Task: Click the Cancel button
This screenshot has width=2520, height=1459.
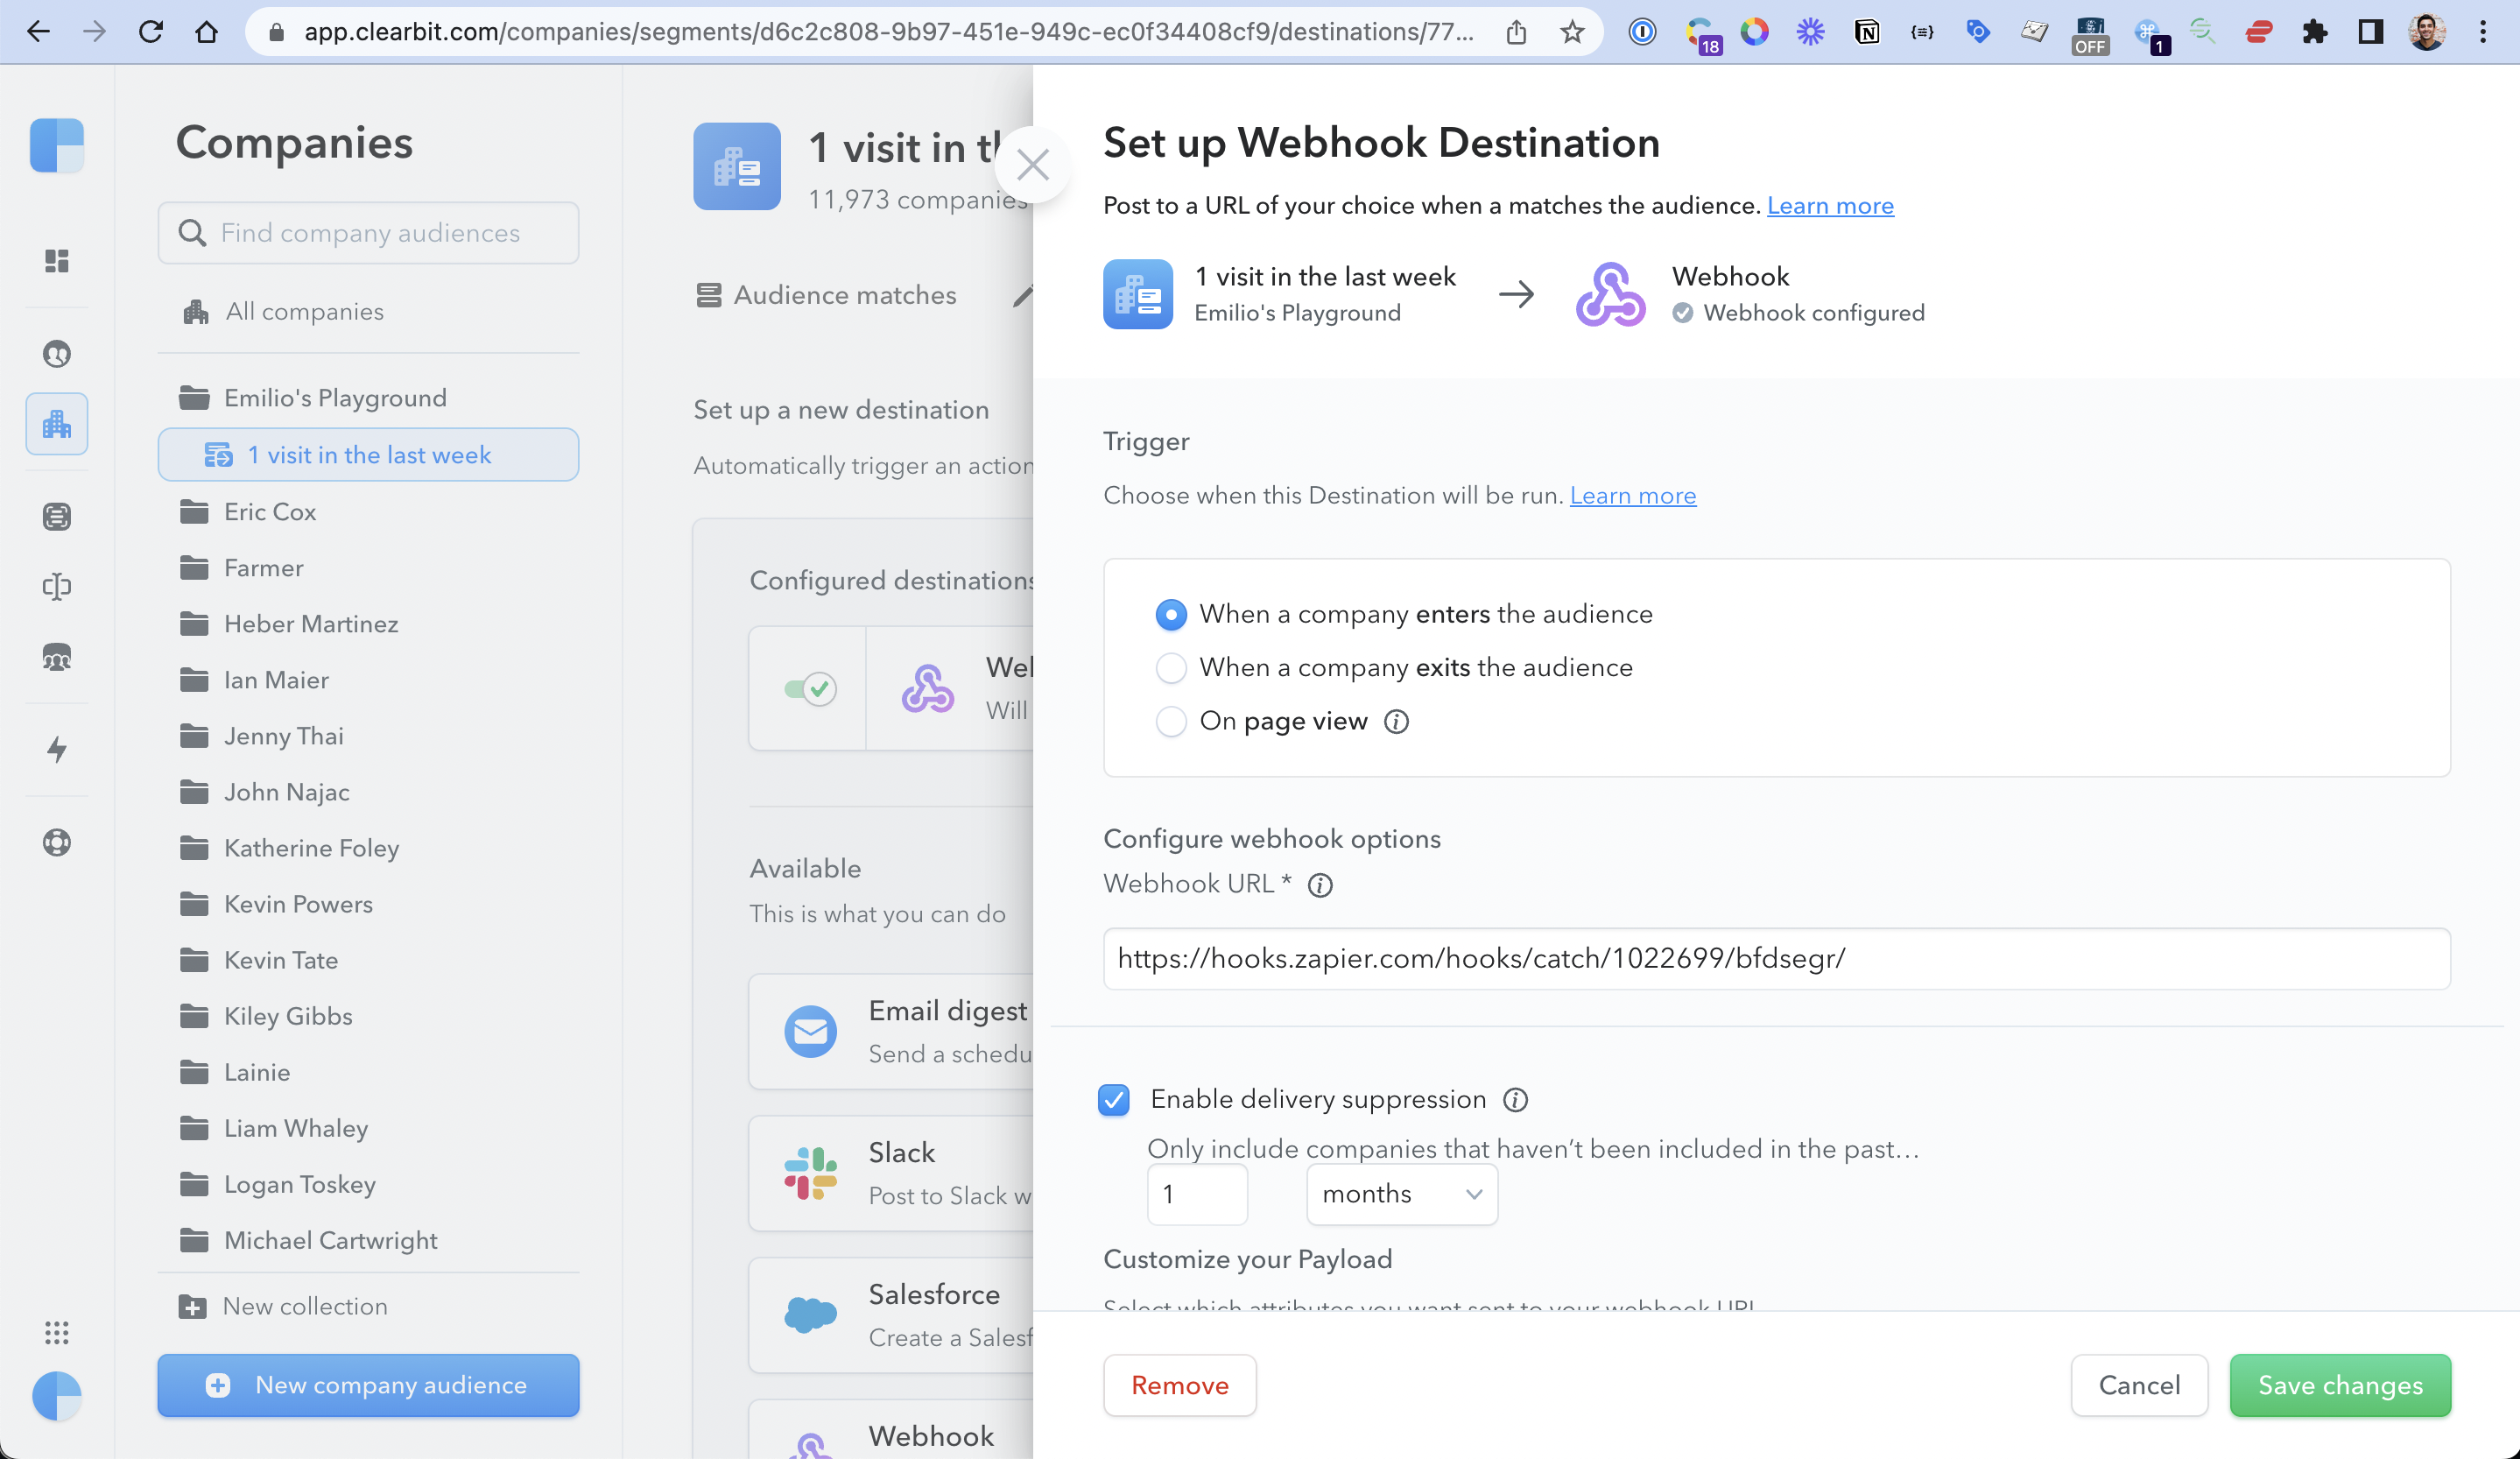Action: click(x=2139, y=1385)
